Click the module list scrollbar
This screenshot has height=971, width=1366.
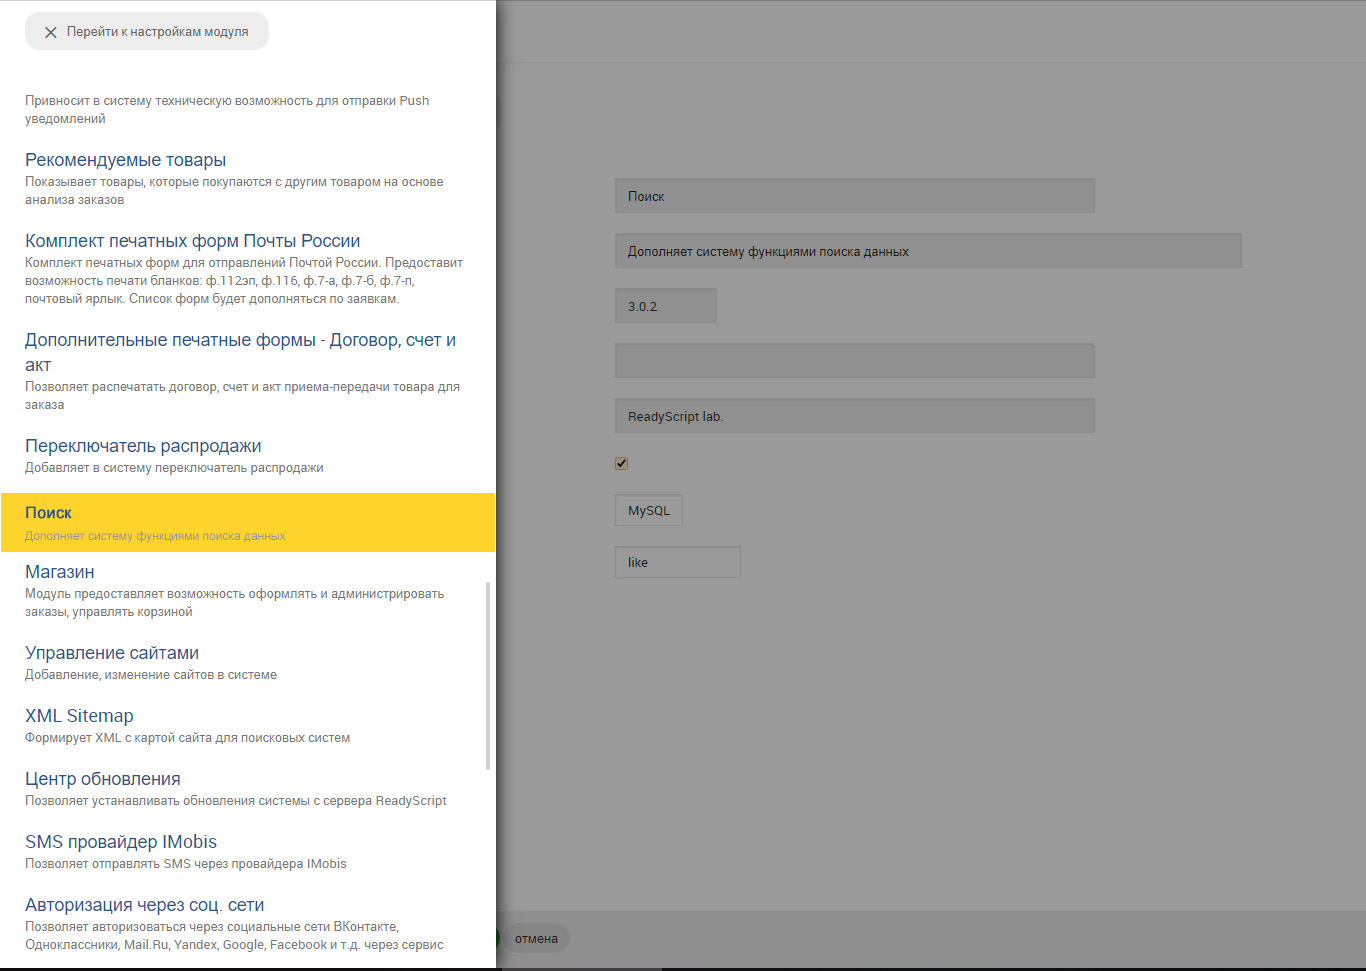[488, 675]
